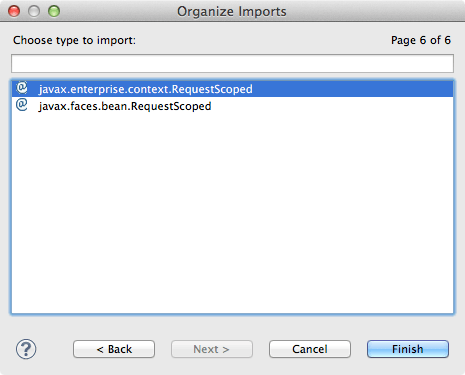Click the Page 6 of 6 indicator
The width and height of the screenshot is (465, 375).
[421, 40]
